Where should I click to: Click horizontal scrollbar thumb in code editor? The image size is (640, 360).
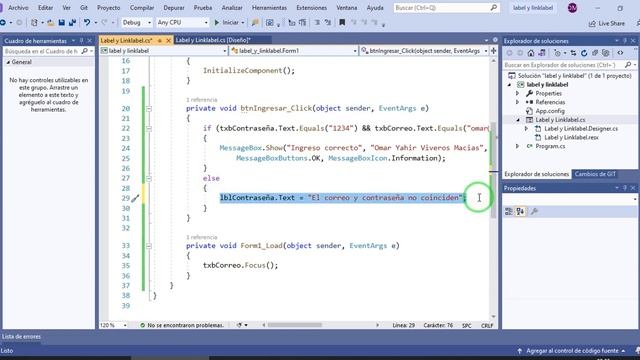coord(295,325)
